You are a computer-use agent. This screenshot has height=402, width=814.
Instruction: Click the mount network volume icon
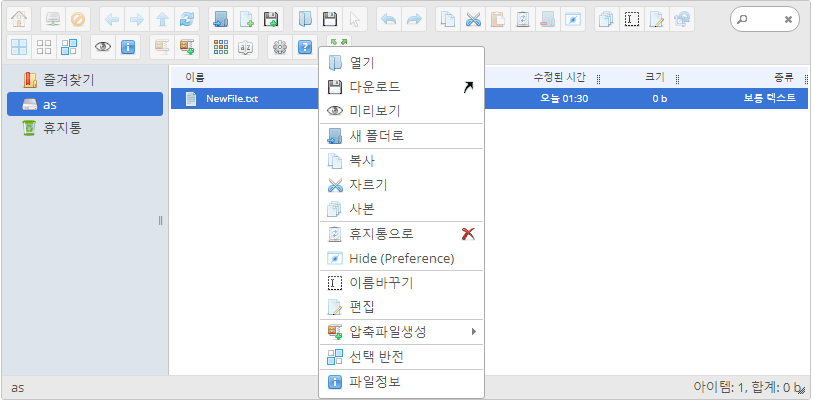(x=53, y=20)
